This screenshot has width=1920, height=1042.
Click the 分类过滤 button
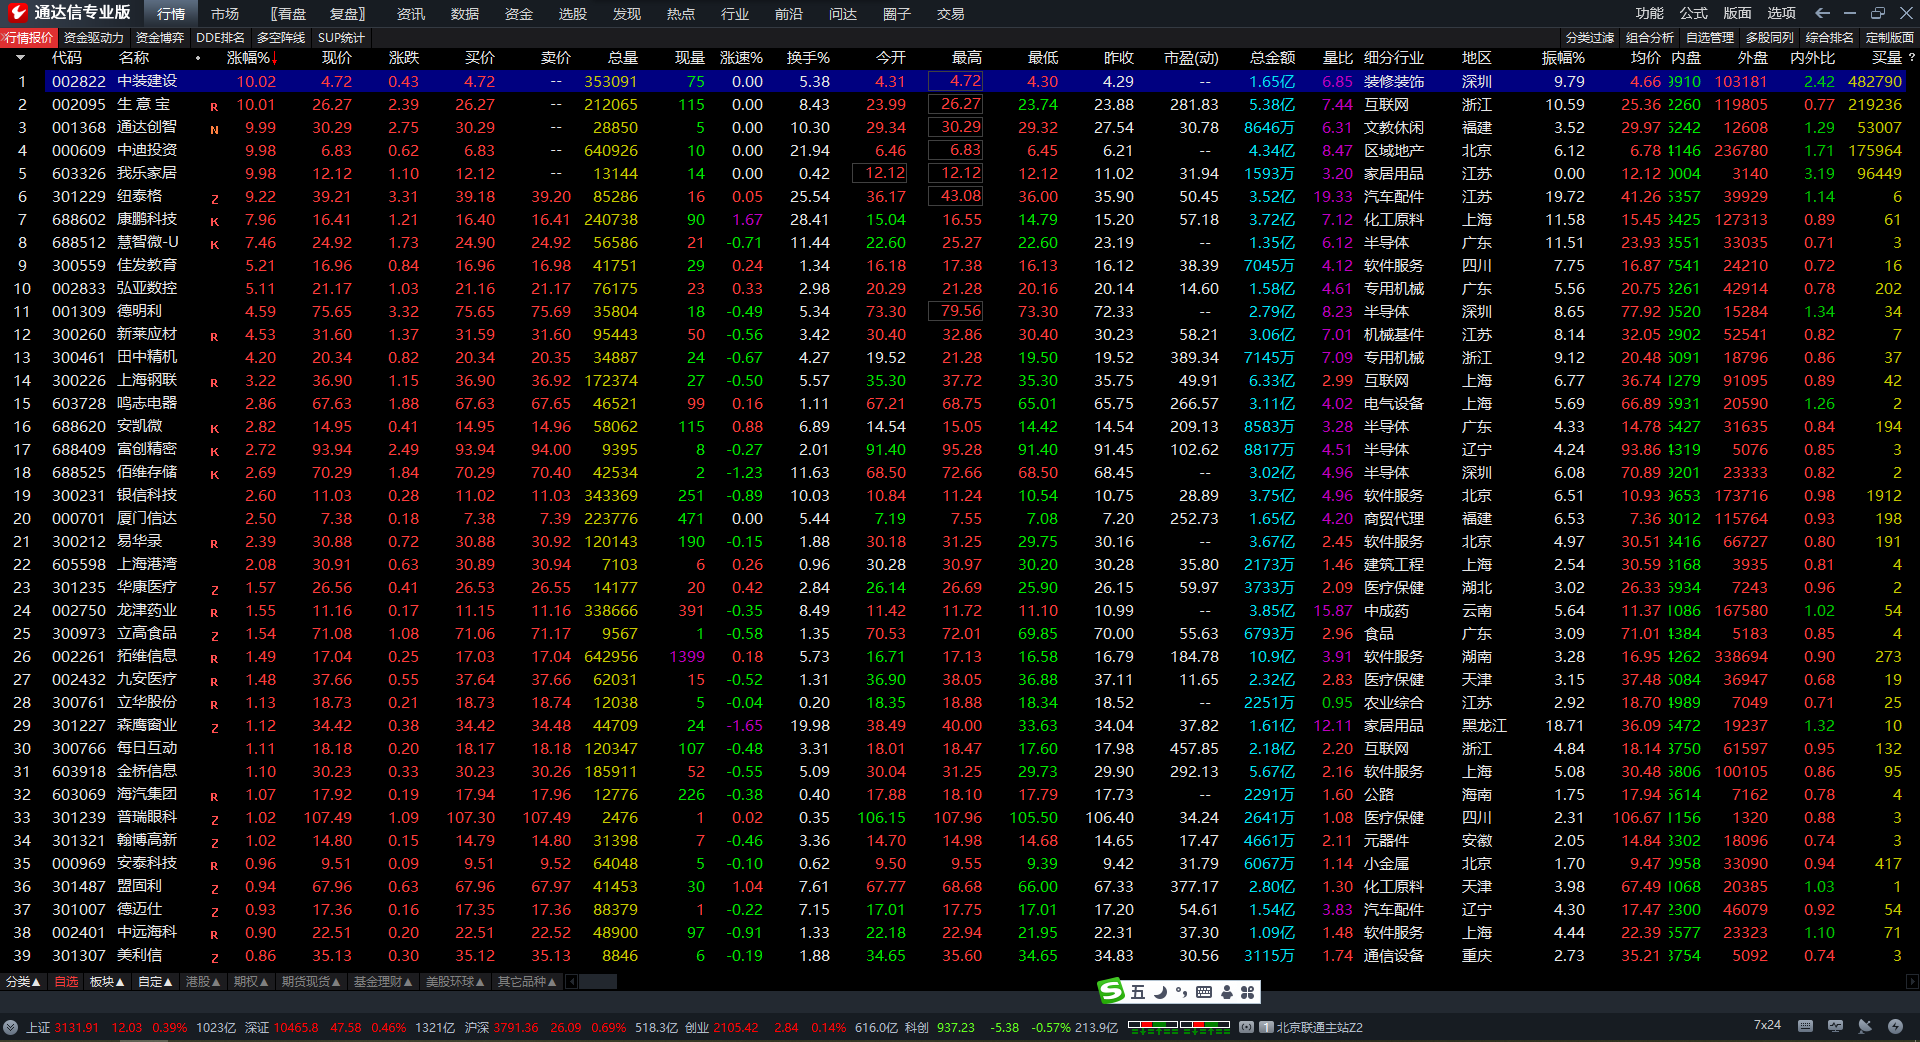coord(1590,38)
